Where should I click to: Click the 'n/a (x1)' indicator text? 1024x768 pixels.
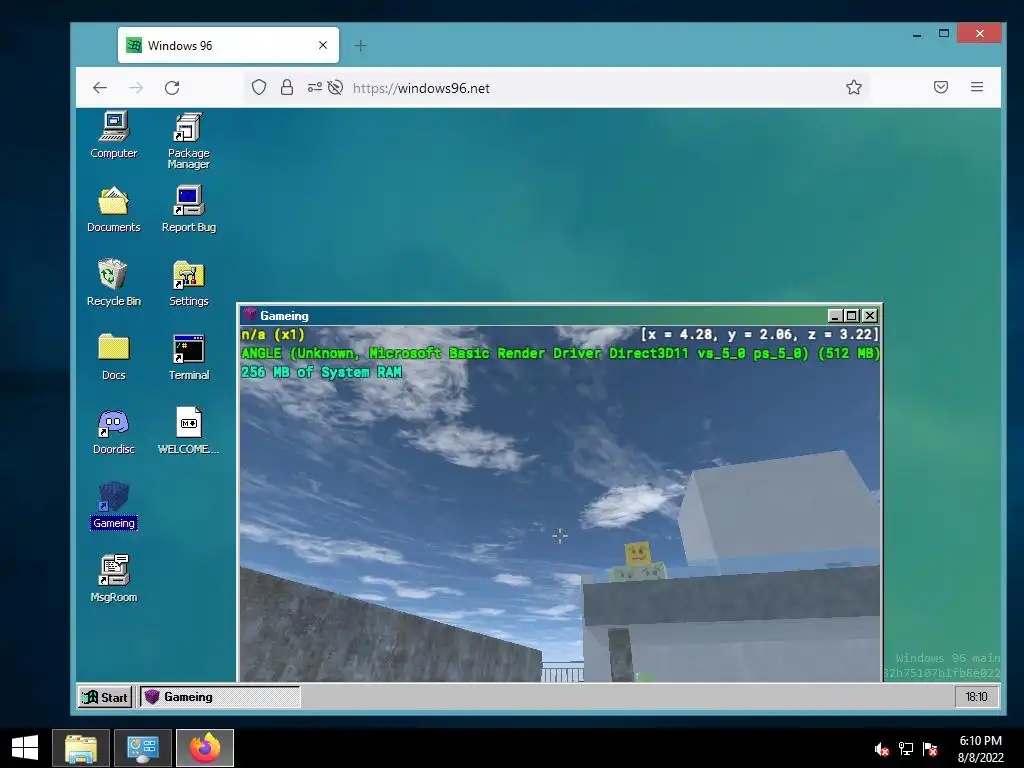273,335
